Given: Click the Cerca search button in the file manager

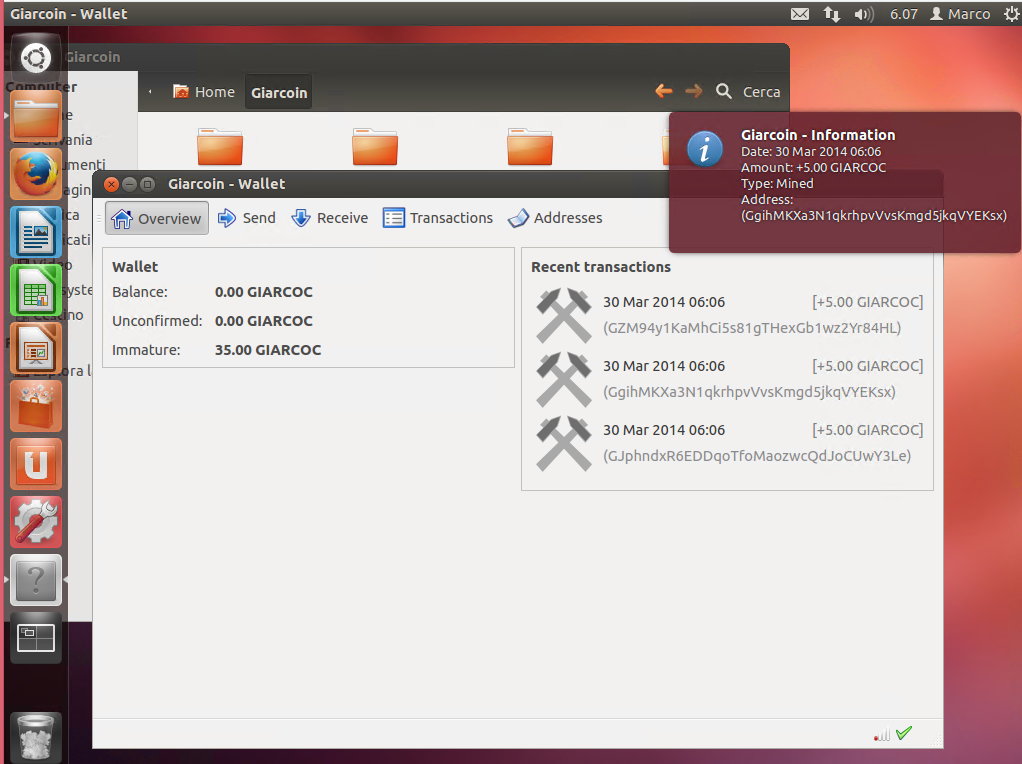Looking at the screenshot, I should point(748,91).
